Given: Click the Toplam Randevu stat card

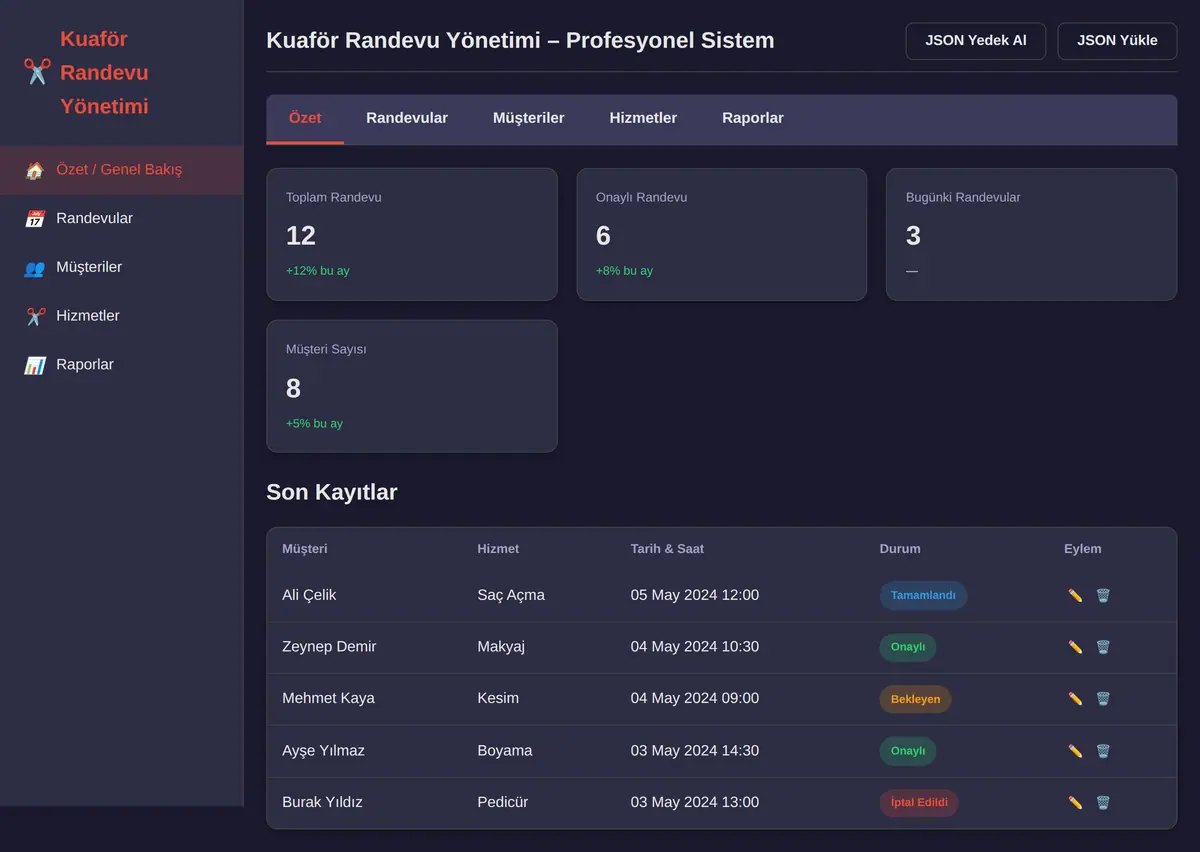Looking at the screenshot, I should tap(412, 234).
